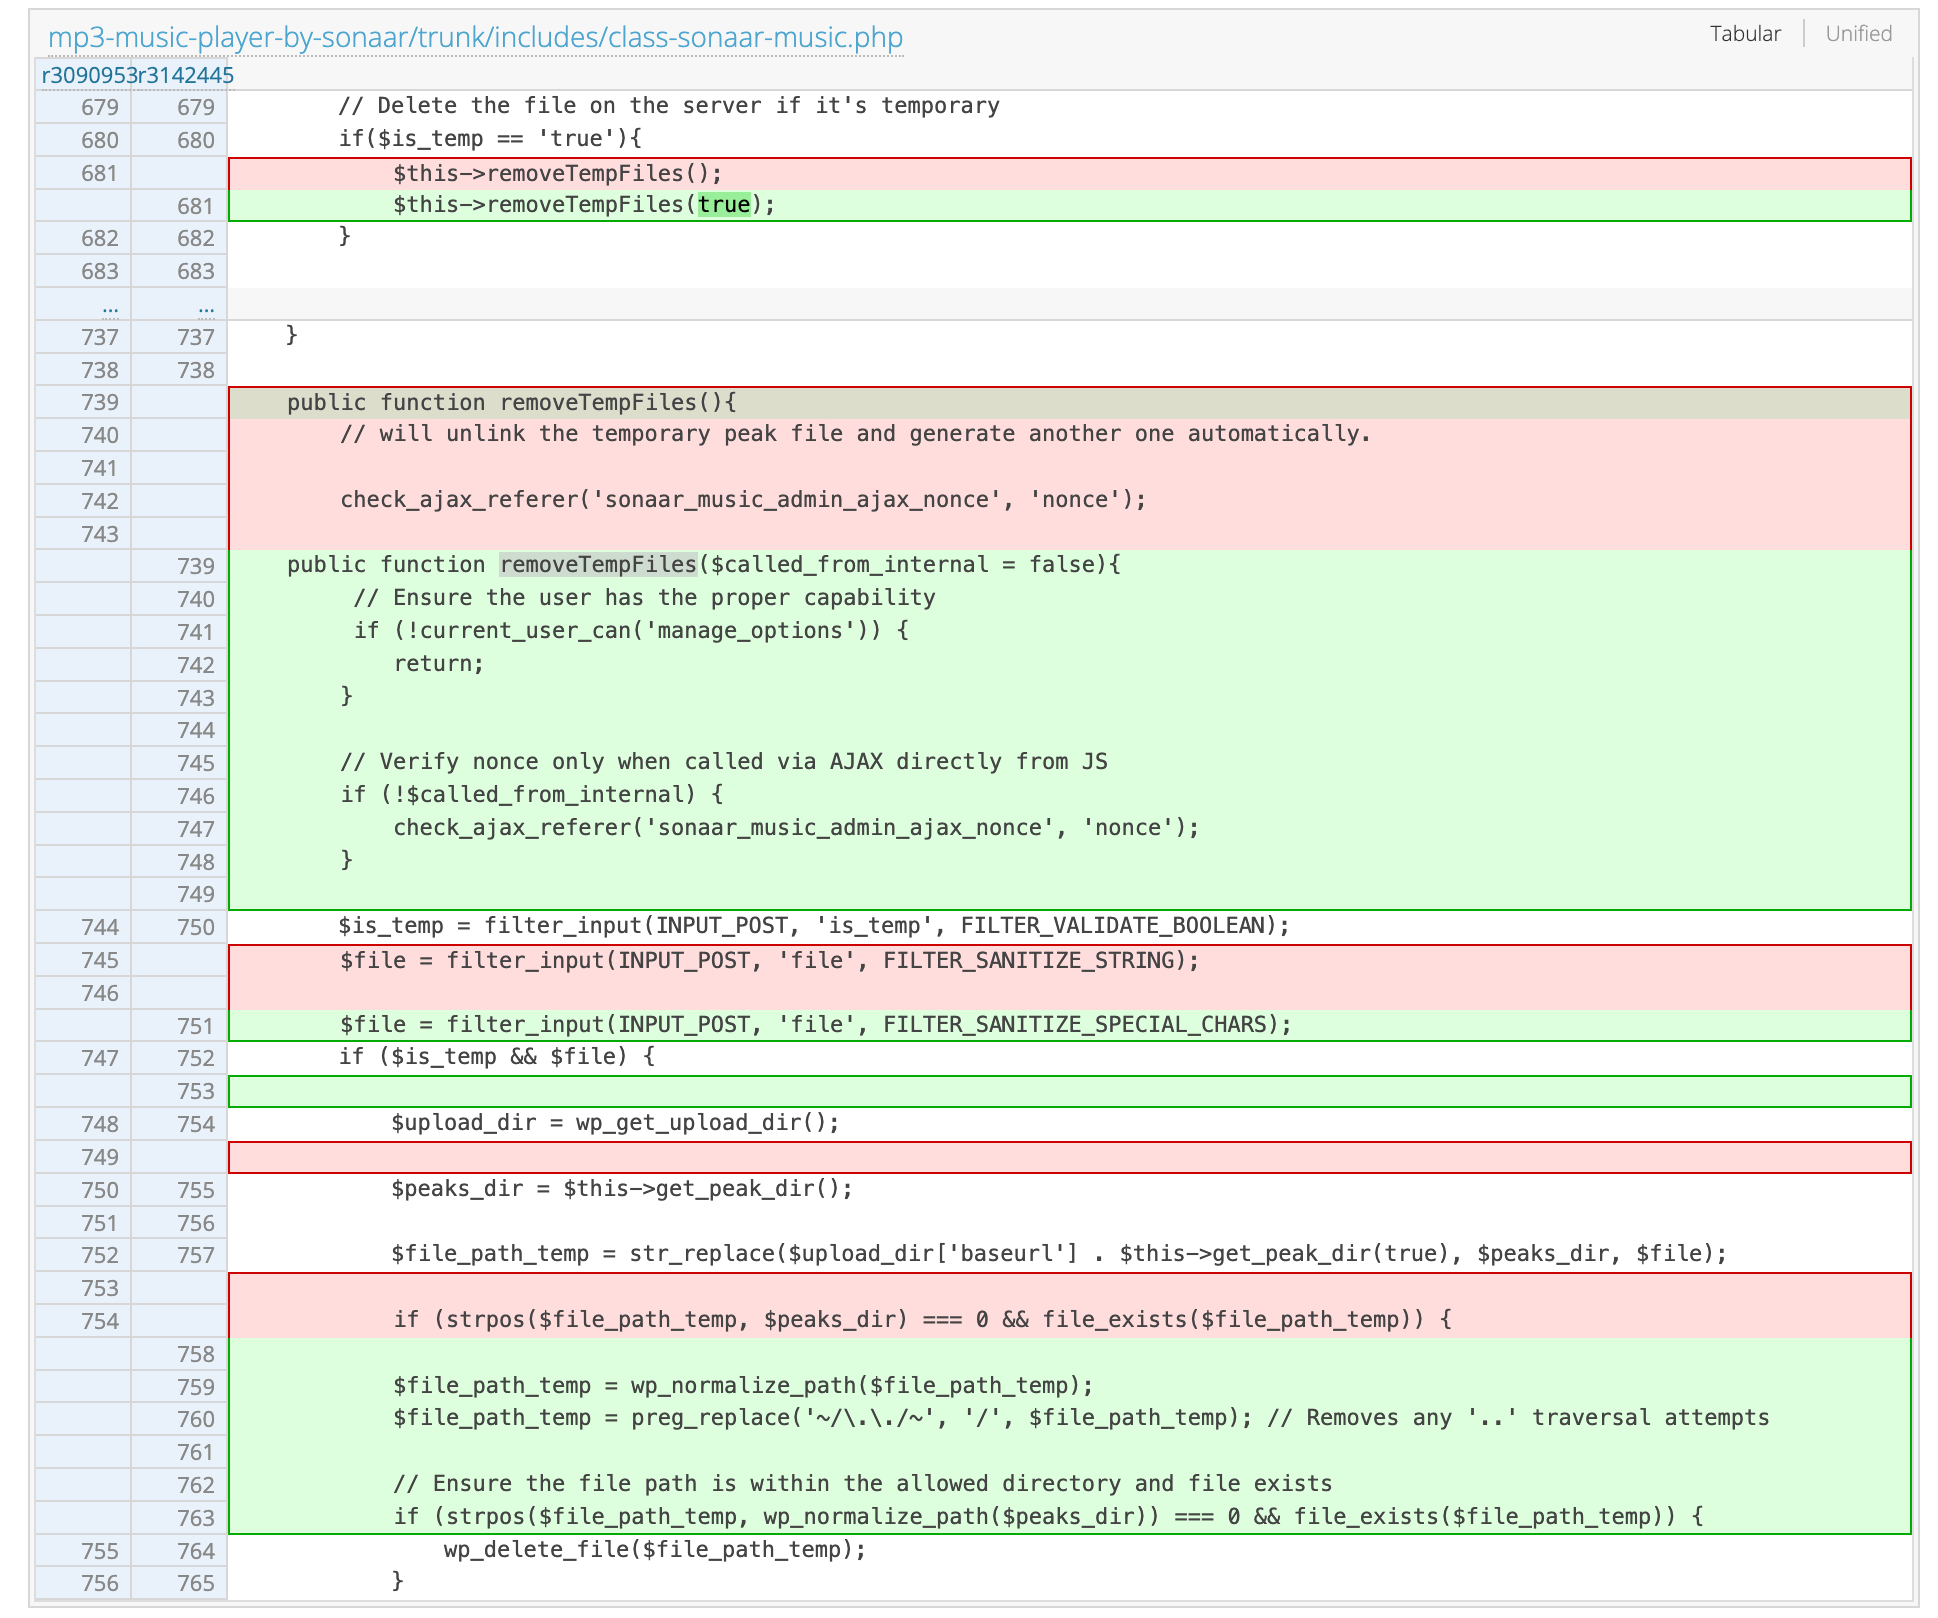Click the highlighted removeTempFiles function name

click(x=598, y=565)
